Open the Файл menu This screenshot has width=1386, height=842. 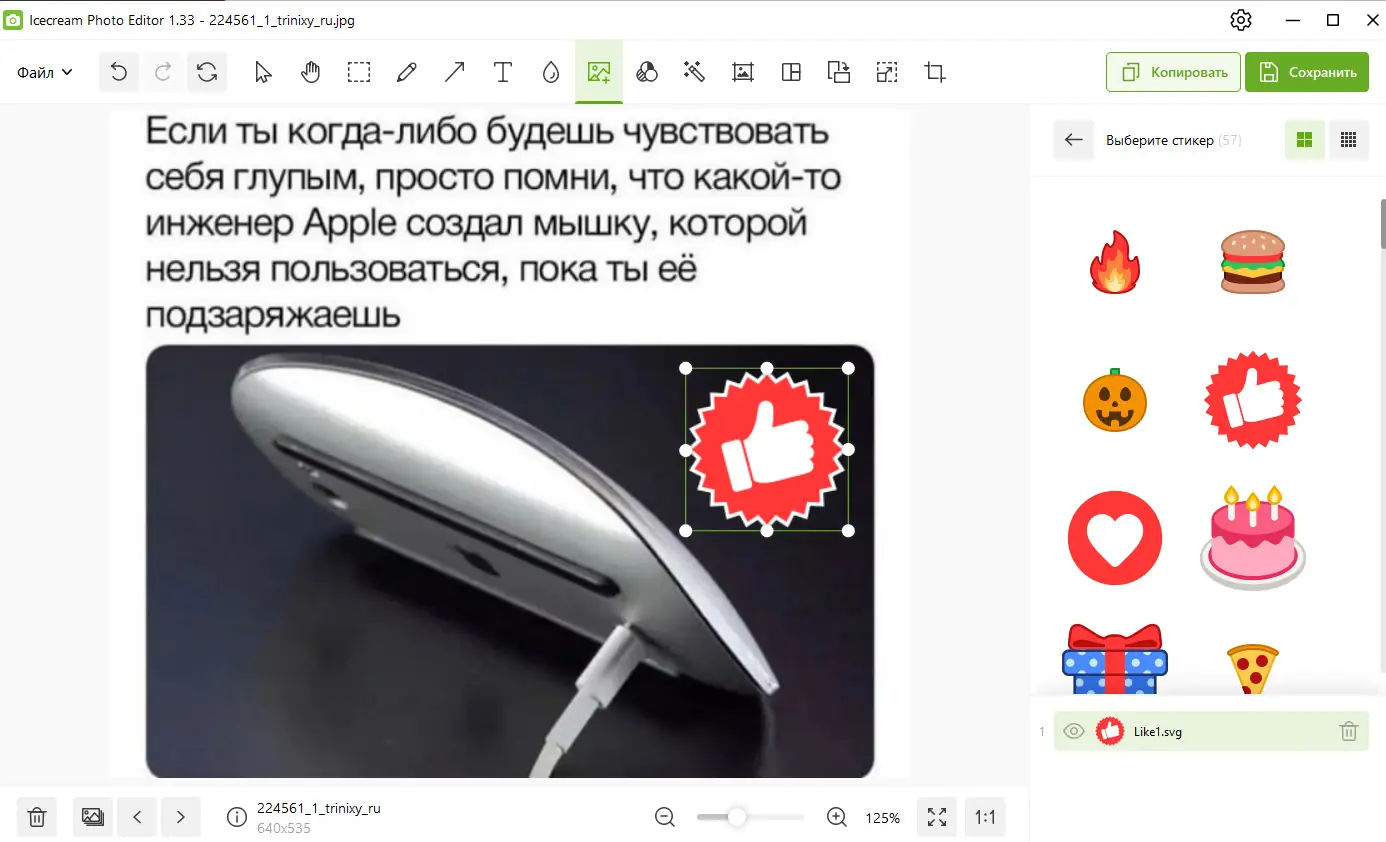42,71
